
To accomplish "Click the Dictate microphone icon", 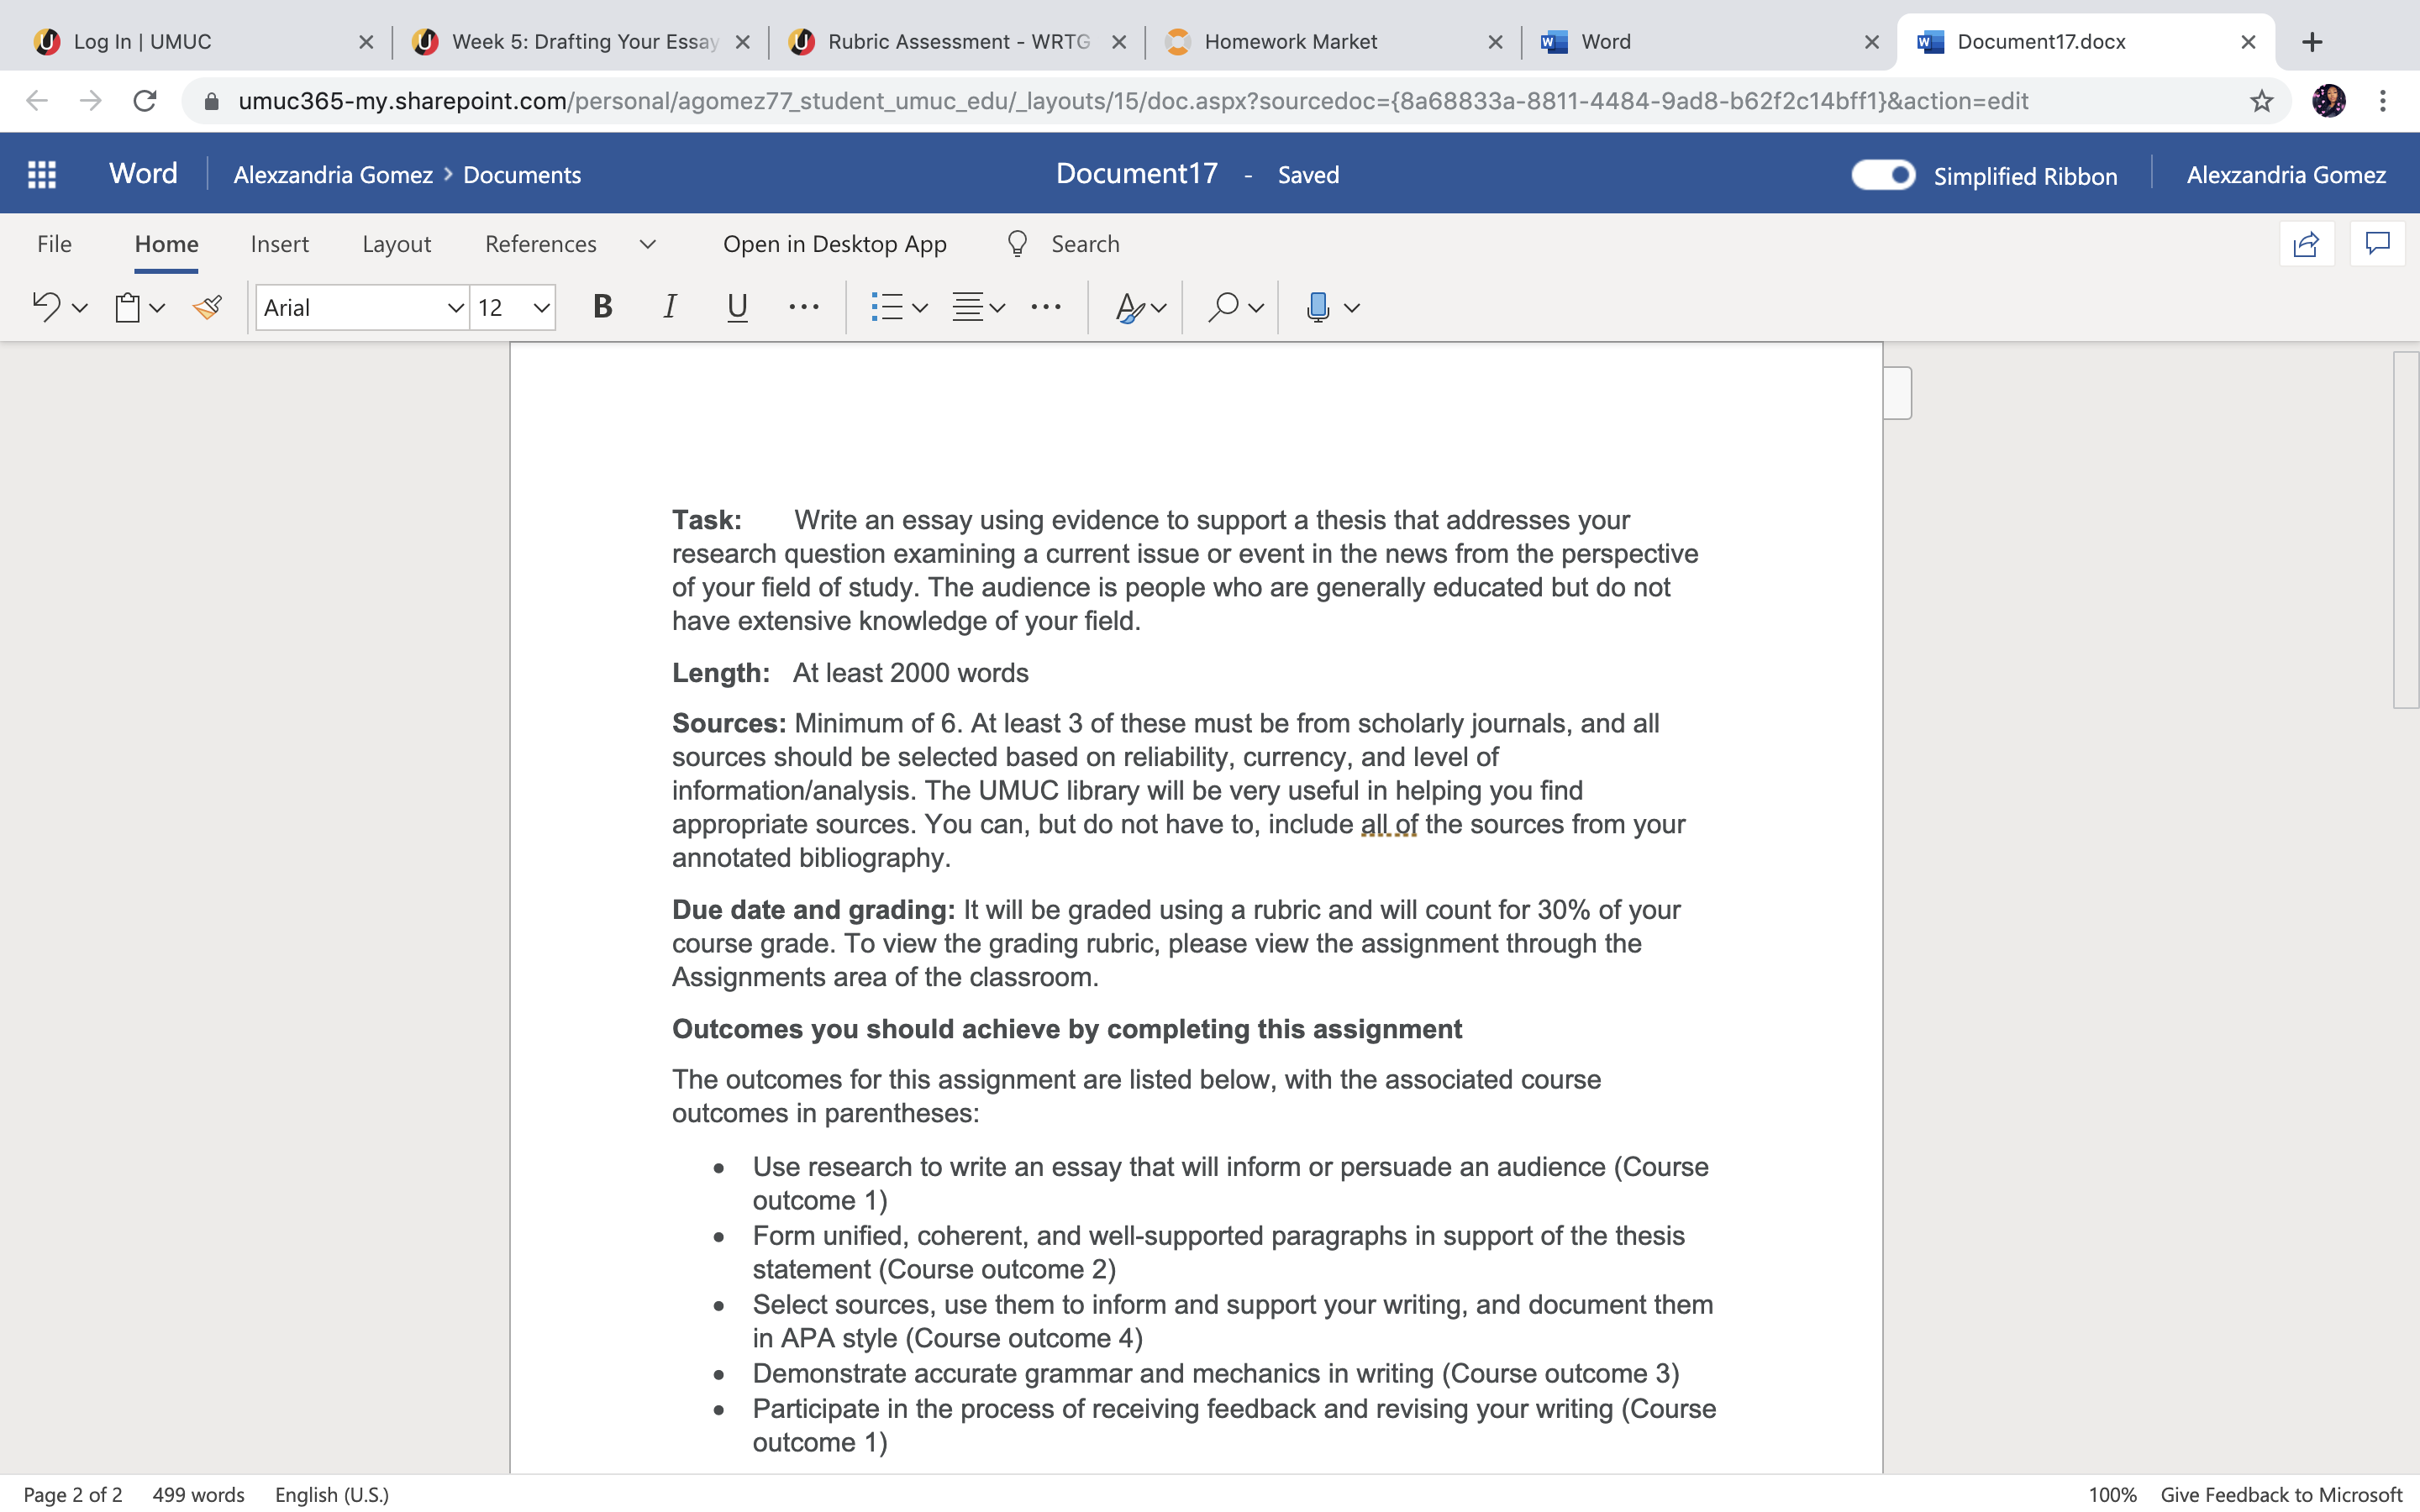I will click(1317, 307).
